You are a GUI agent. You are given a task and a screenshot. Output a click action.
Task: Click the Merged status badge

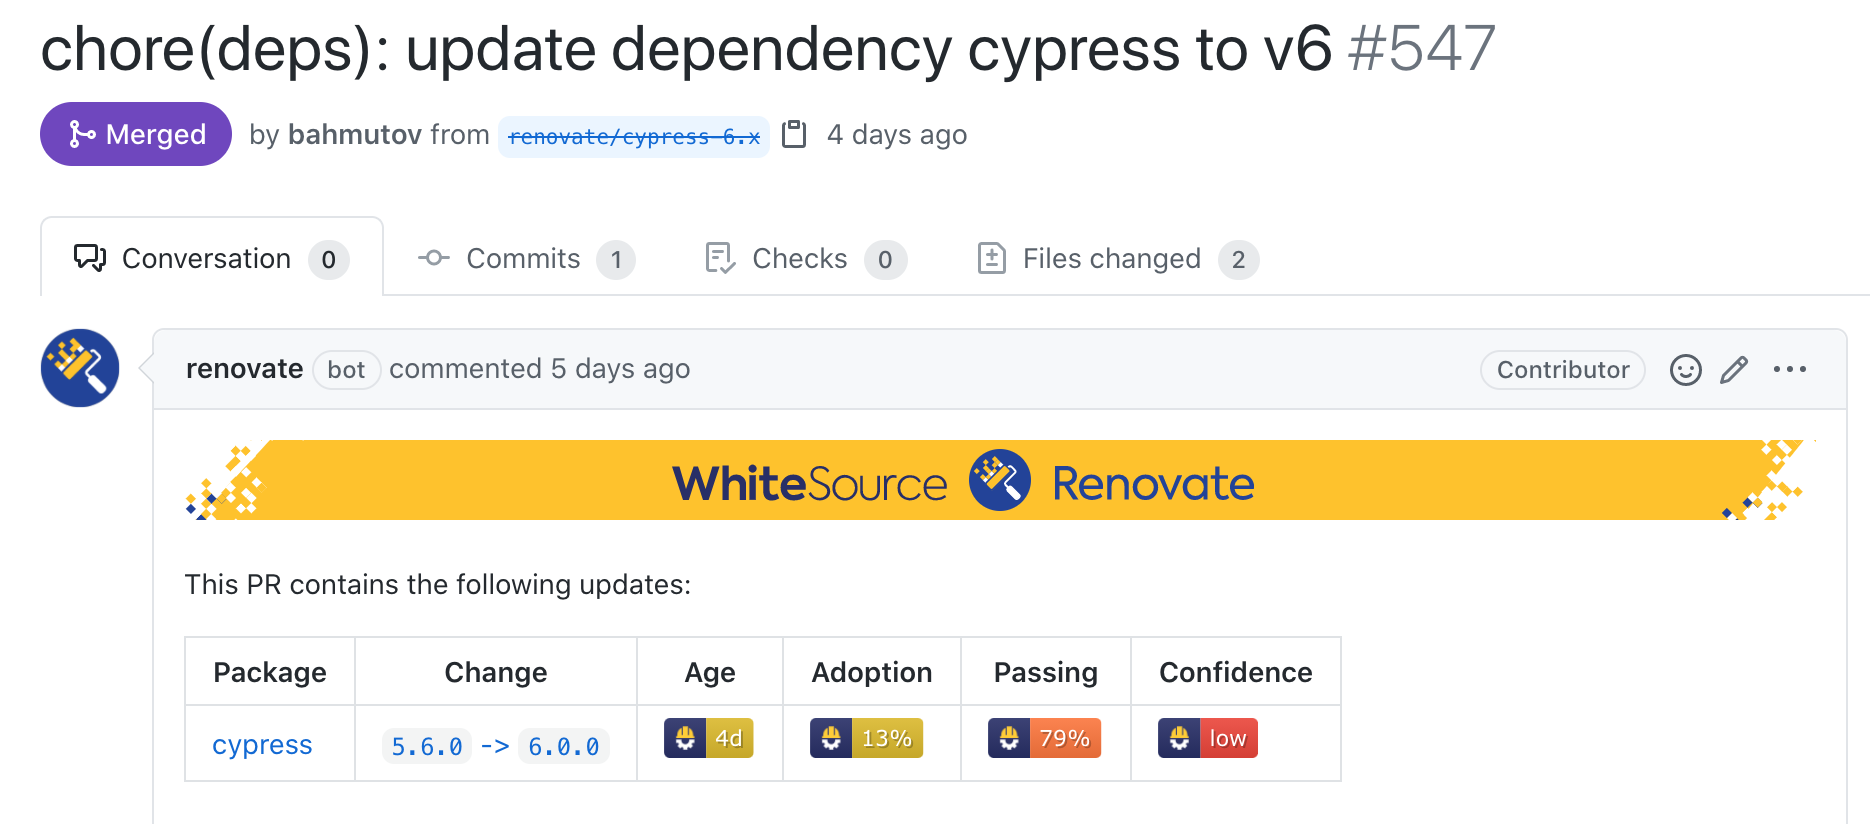(x=136, y=134)
